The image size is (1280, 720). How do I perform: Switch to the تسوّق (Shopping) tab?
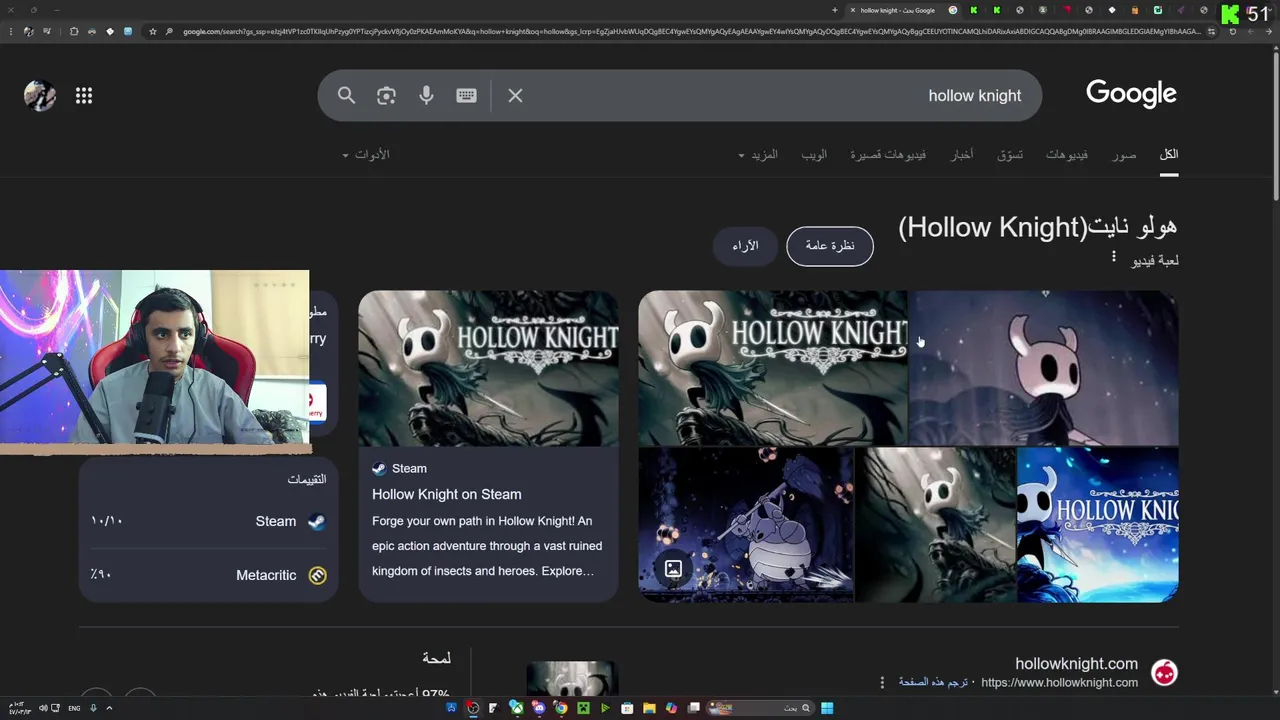click(x=1010, y=154)
